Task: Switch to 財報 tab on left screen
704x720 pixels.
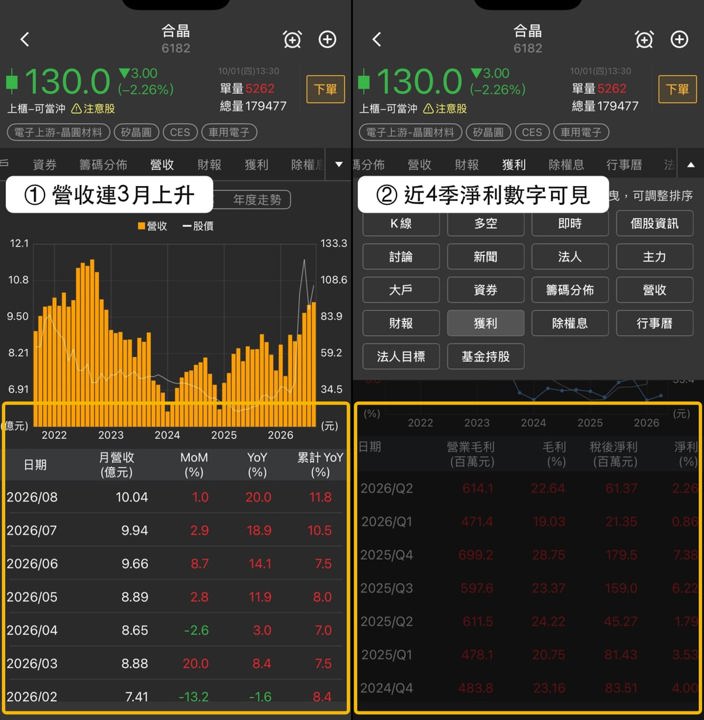Action: point(209,165)
